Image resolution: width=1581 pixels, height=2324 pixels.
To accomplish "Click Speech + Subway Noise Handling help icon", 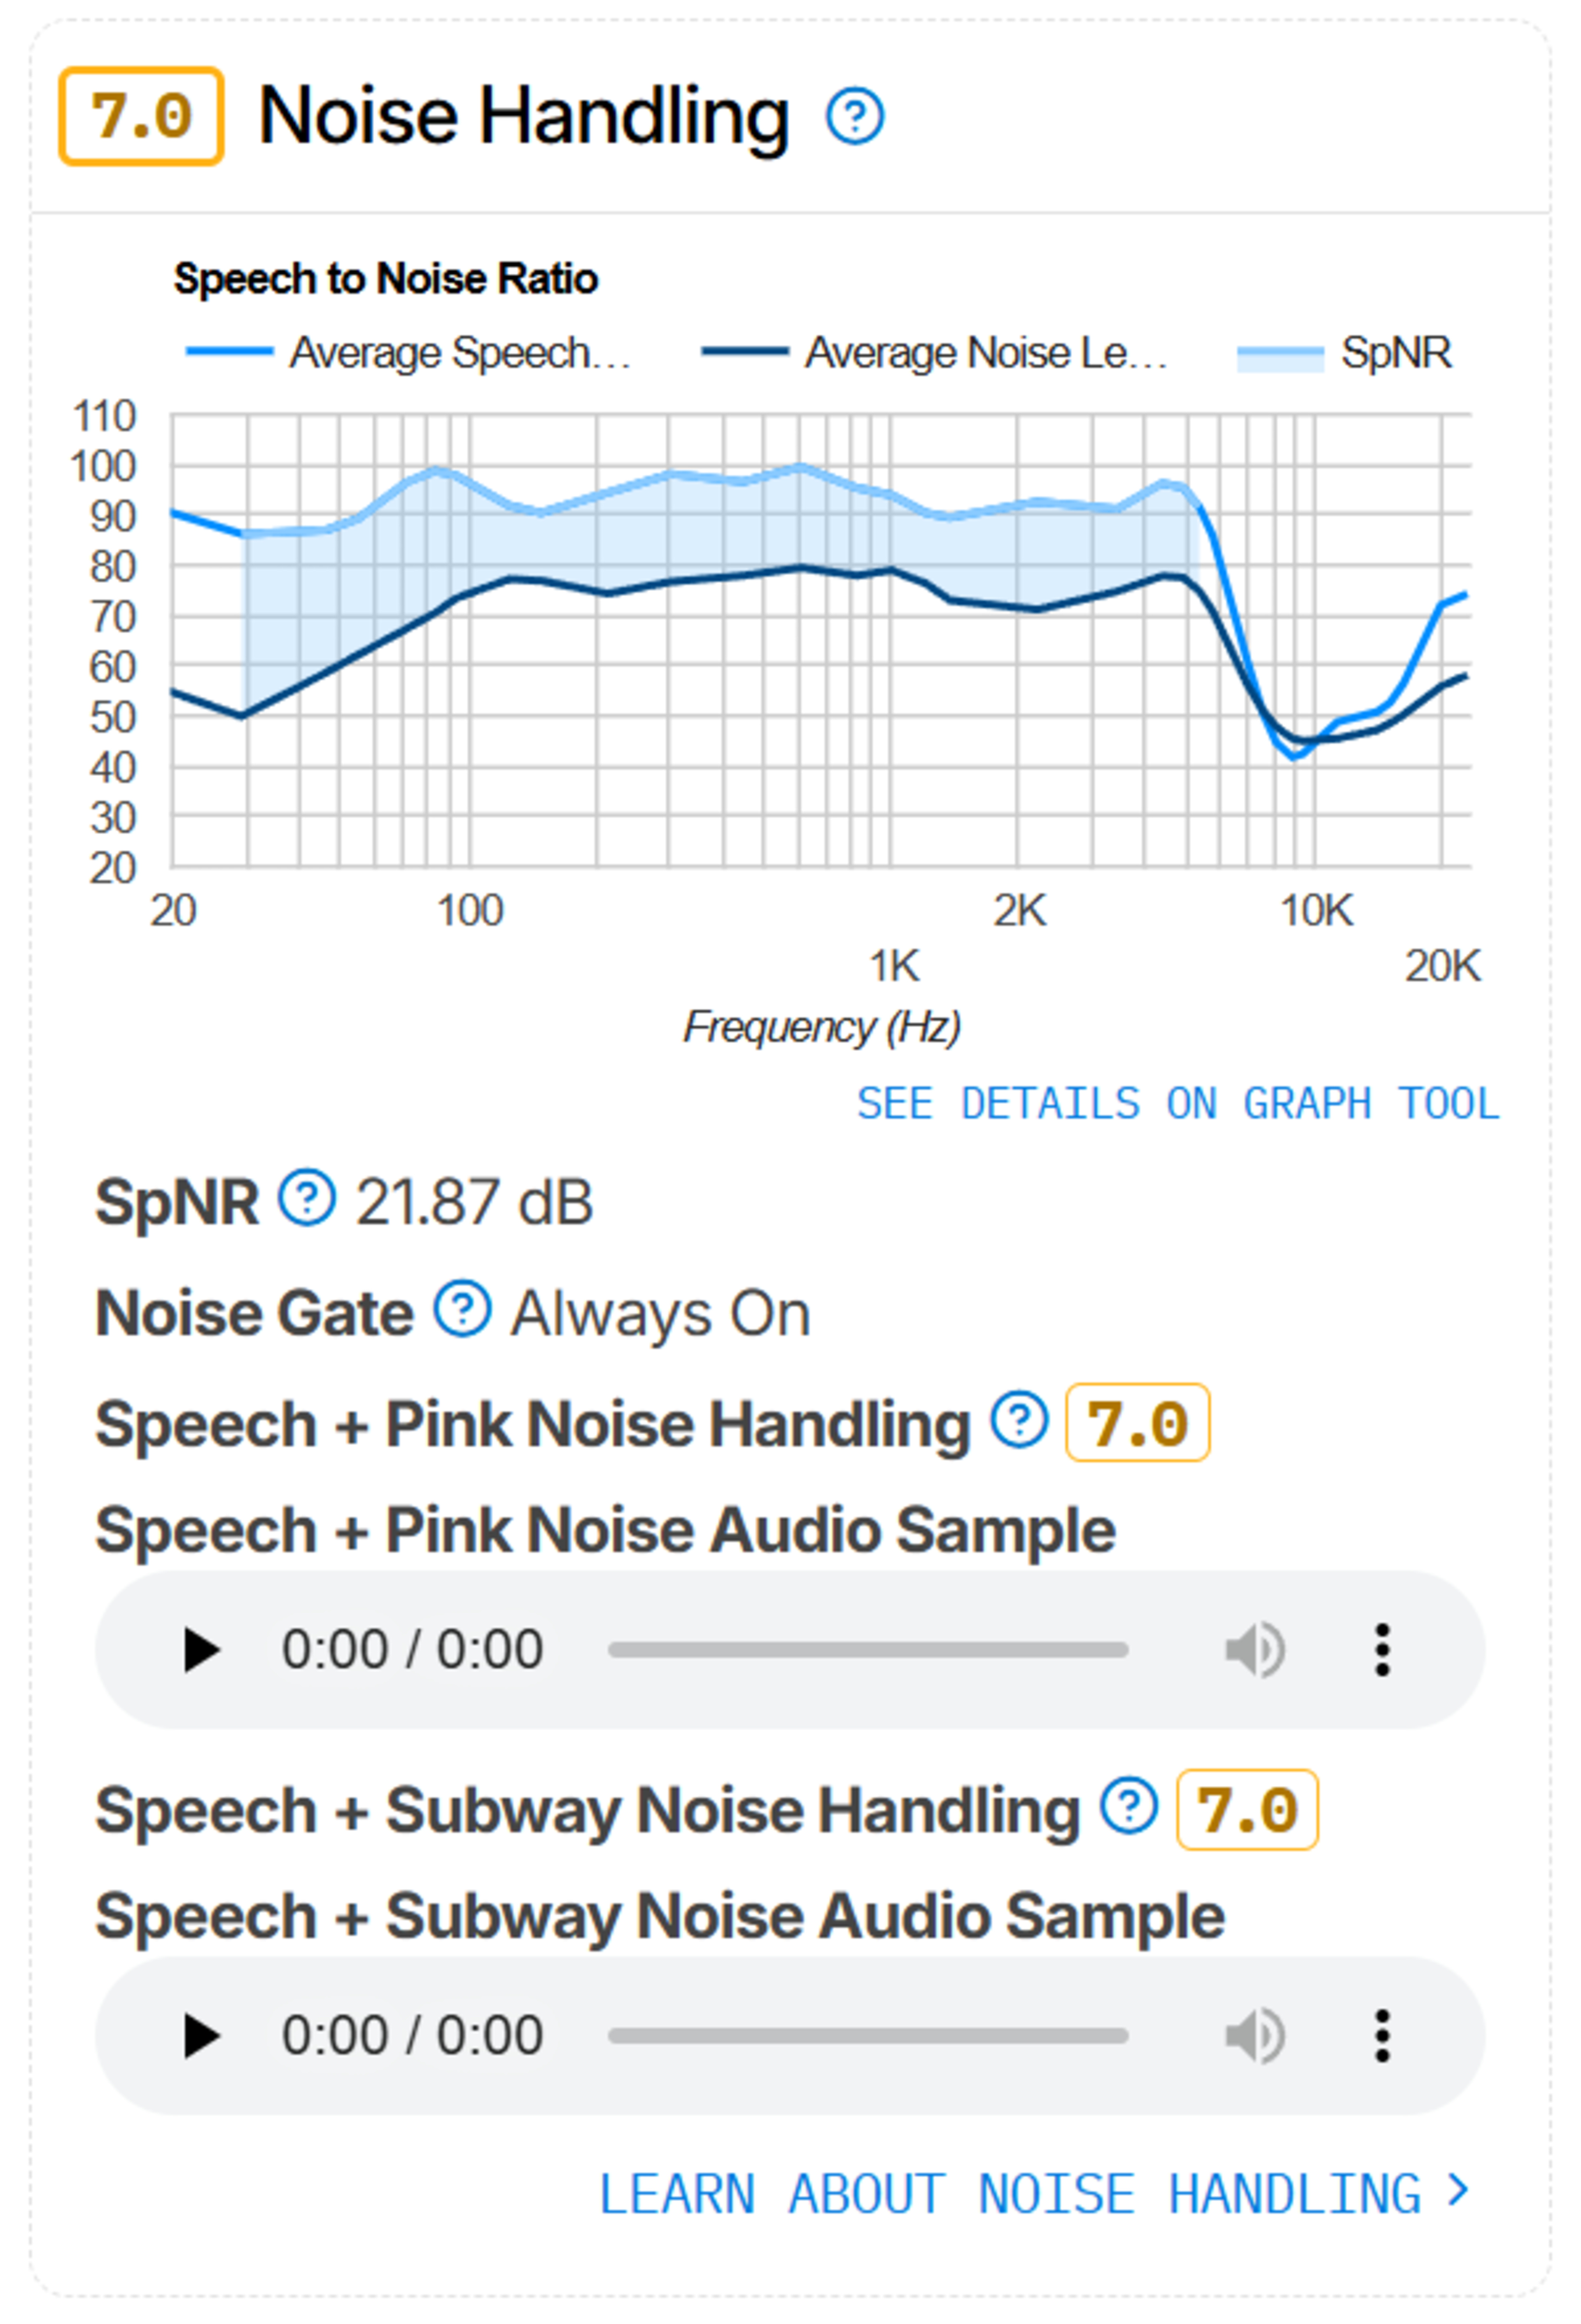I will pos(1129,1807).
